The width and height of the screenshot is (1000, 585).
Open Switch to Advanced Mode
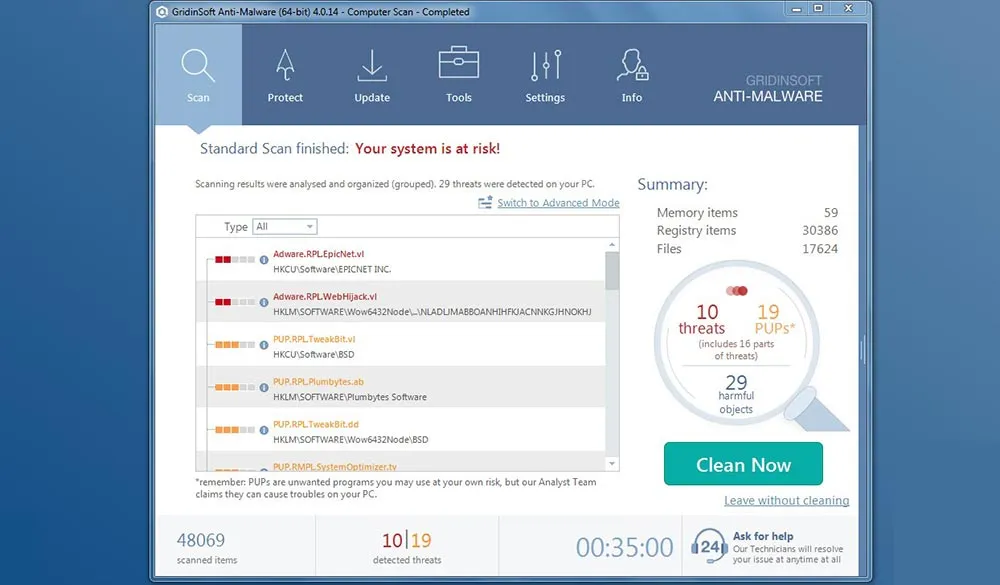(x=558, y=203)
